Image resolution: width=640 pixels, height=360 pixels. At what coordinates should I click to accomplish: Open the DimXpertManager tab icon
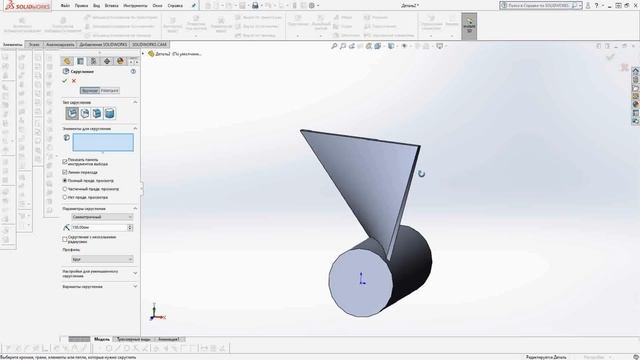click(107, 61)
